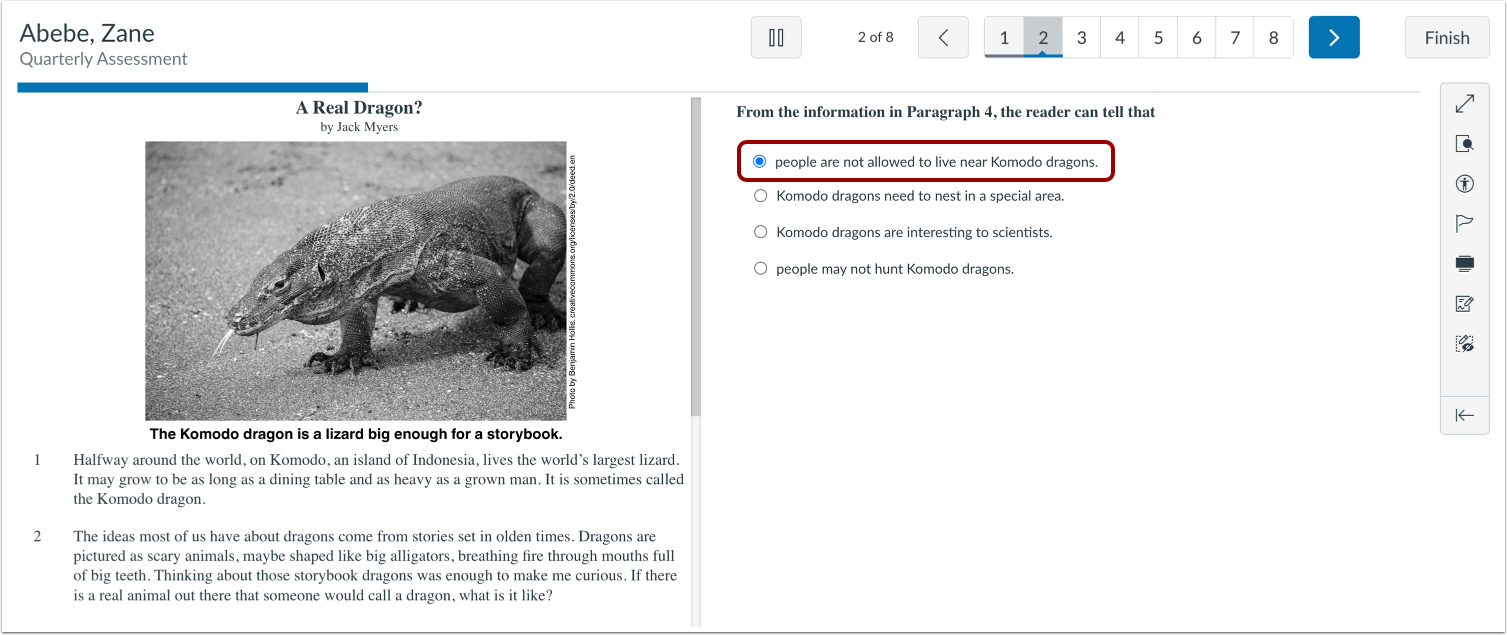Switch to question 5
Screen dimensions: 1507x635
pyautogui.click(x=1158, y=38)
